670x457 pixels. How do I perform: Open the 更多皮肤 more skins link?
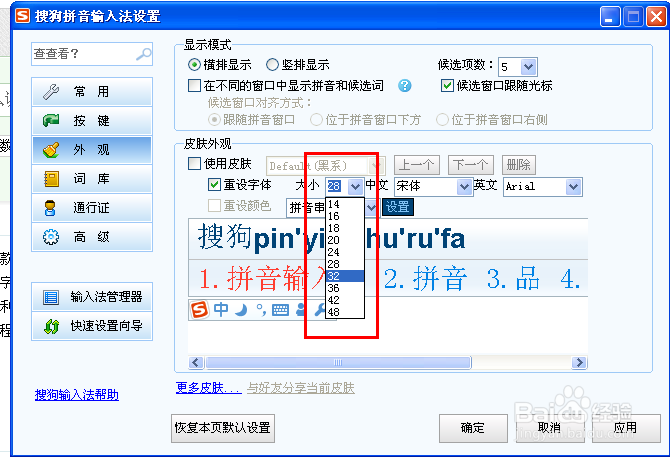[x=209, y=388]
